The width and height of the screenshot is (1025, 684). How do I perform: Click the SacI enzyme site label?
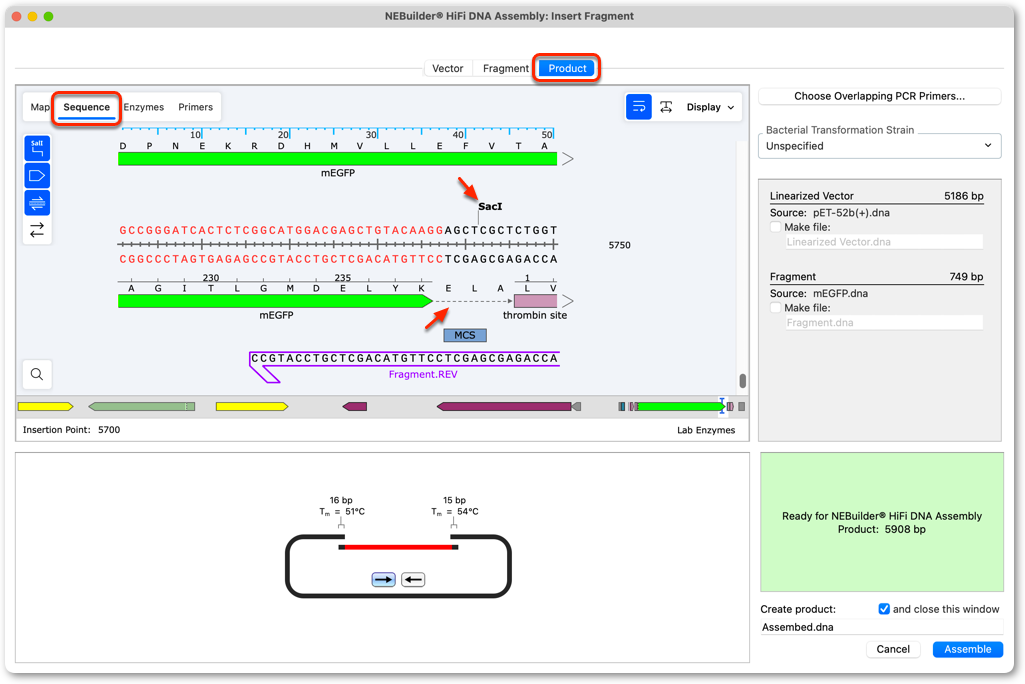click(x=490, y=207)
